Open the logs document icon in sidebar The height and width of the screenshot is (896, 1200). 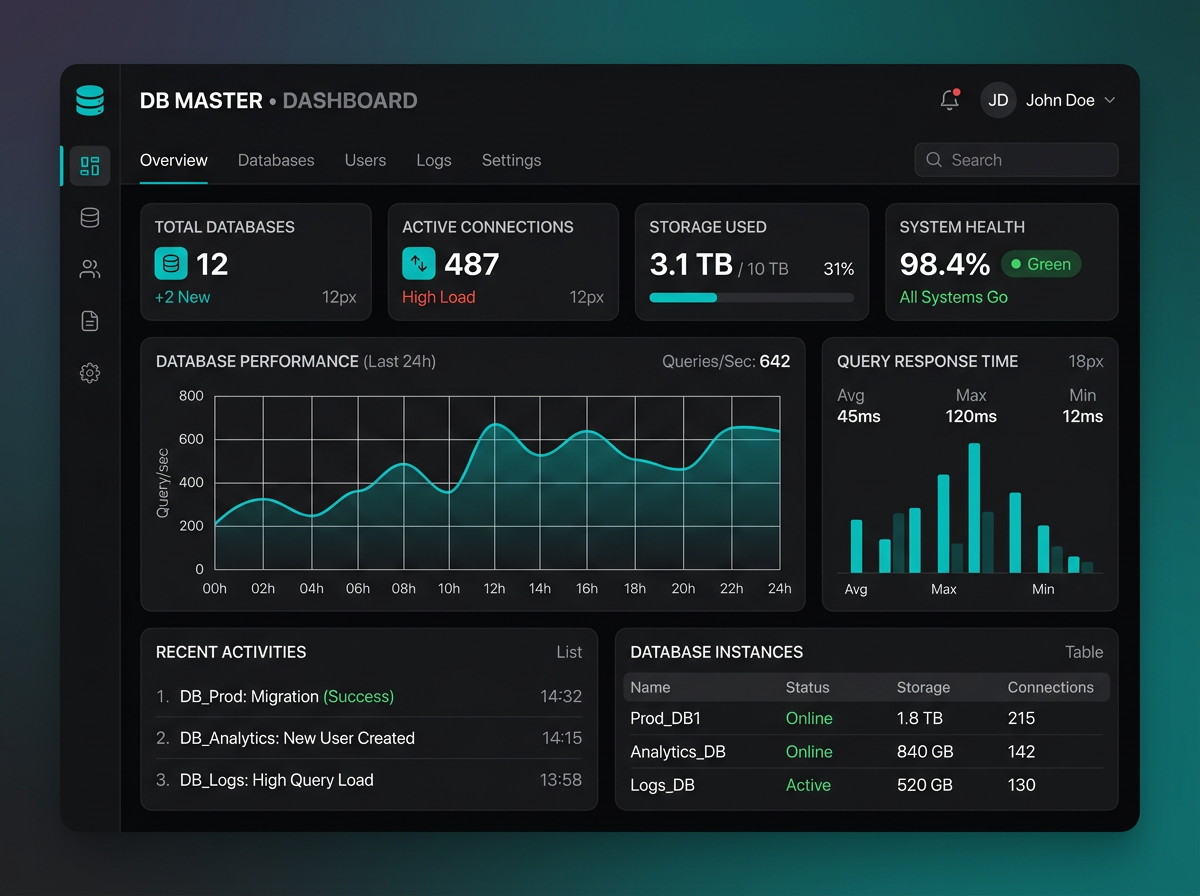90,321
